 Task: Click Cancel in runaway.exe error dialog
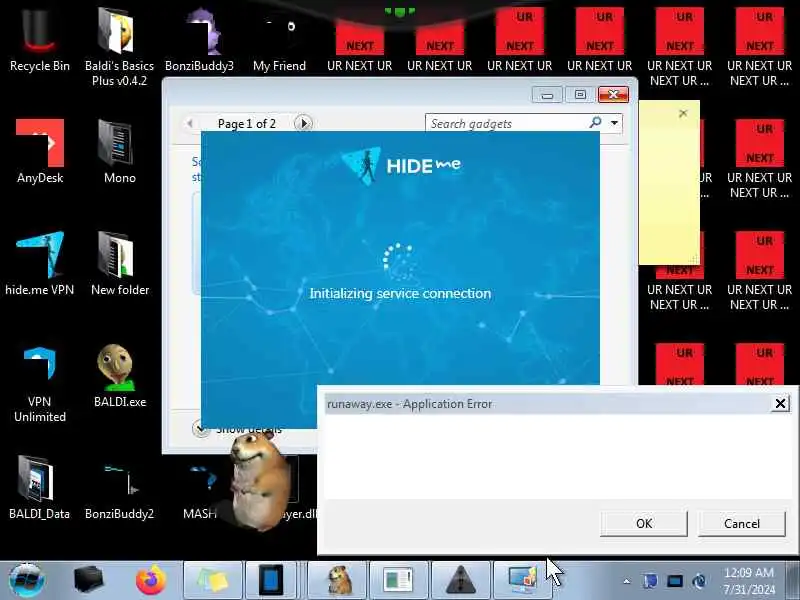[x=742, y=523]
